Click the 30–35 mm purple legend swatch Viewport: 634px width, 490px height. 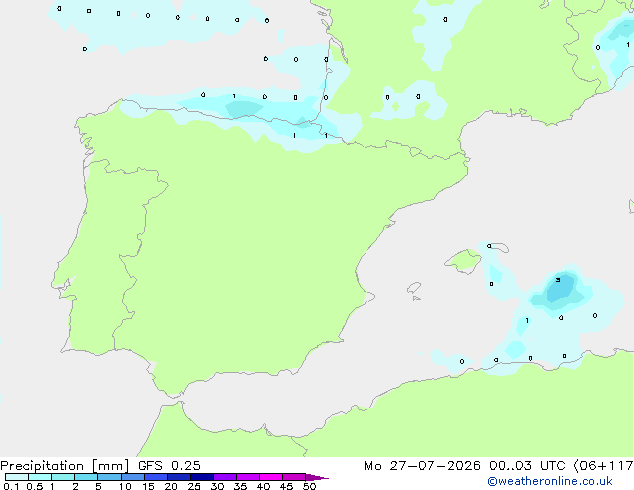point(224,477)
